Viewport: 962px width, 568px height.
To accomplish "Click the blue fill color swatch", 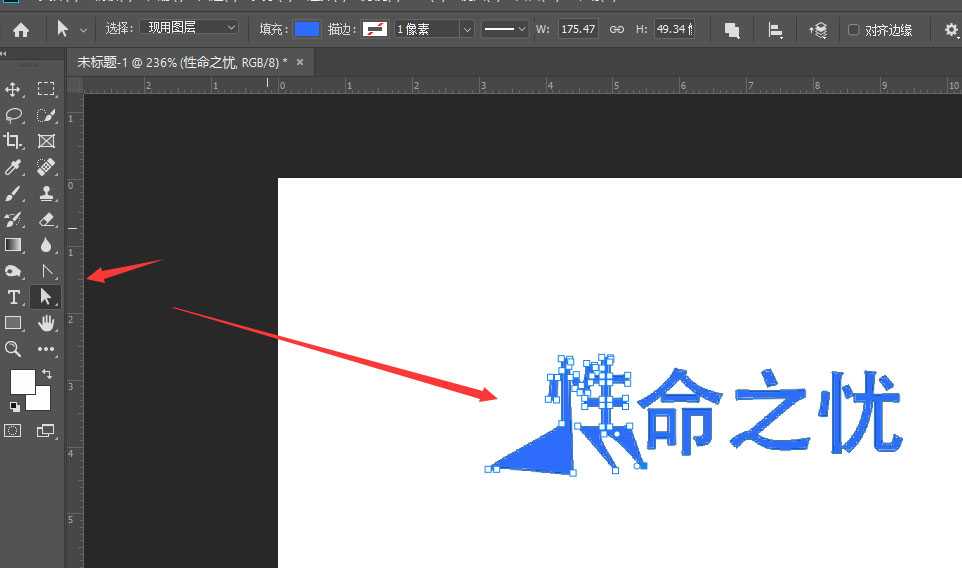I will coord(307,29).
